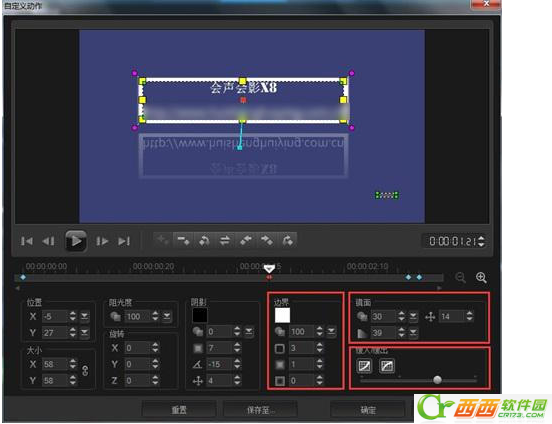Viewport: 552px width, 424px height.
Task: Zoom out the keyframe timeline
Action: (460, 278)
